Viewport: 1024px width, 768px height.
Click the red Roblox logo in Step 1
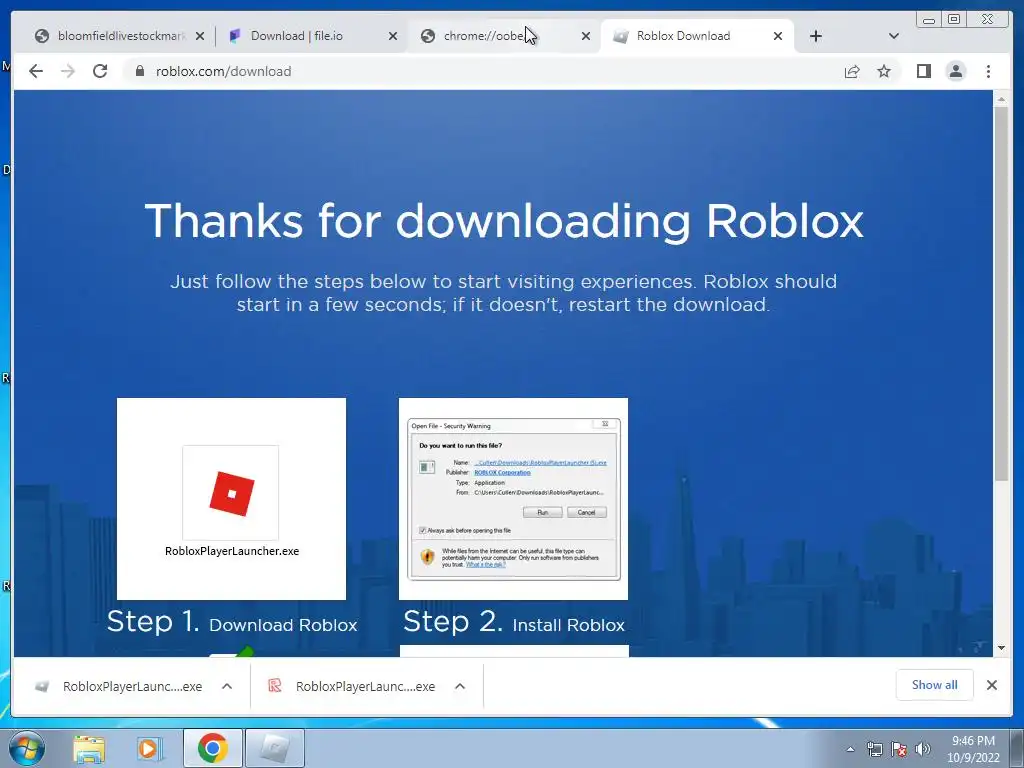coord(231,493)
